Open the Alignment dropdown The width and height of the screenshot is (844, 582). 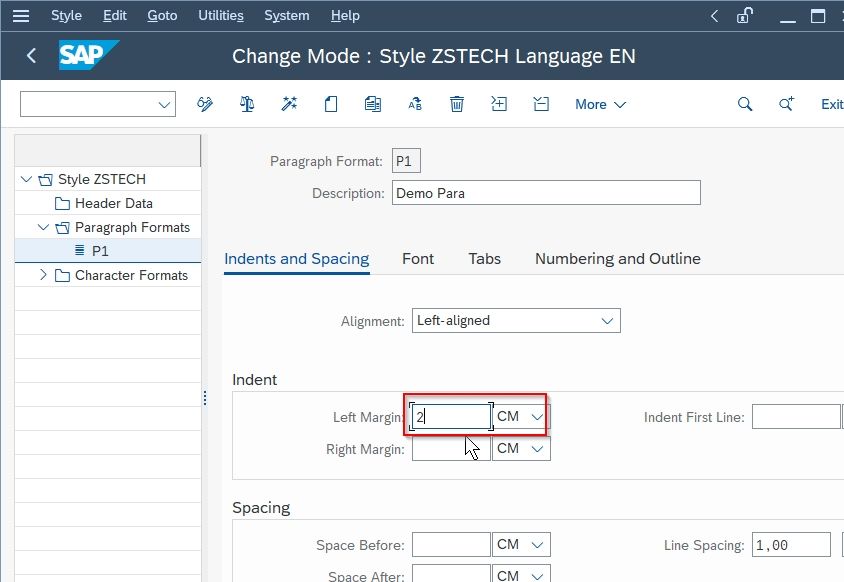click(x=607, y=321)
